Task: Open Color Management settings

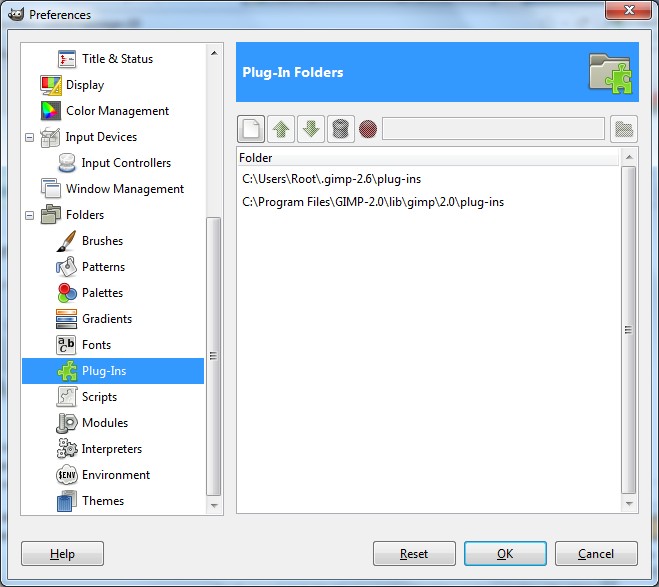Action: 117,111
